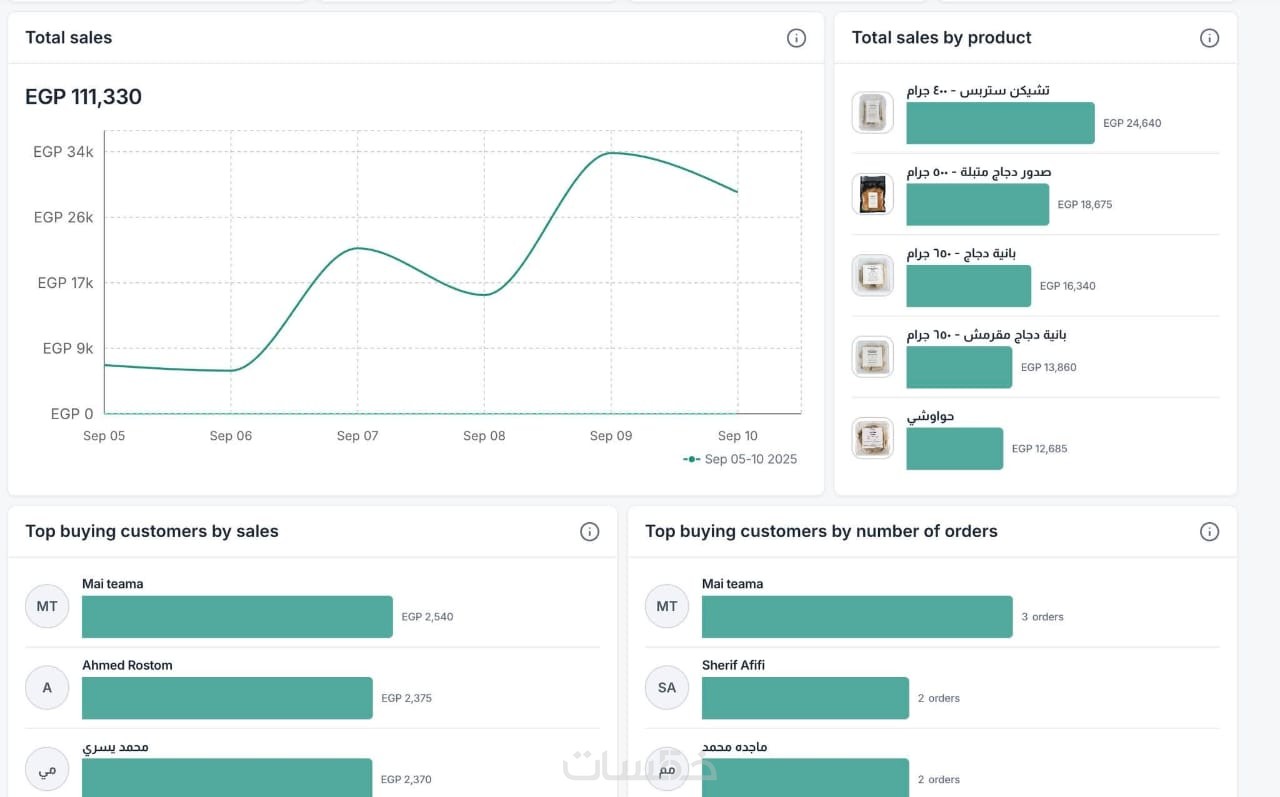1280x797 pixels.
Task: Show info for Top buying customers by number of orders
Action: pyautogui.click(x=1209, y=532)
